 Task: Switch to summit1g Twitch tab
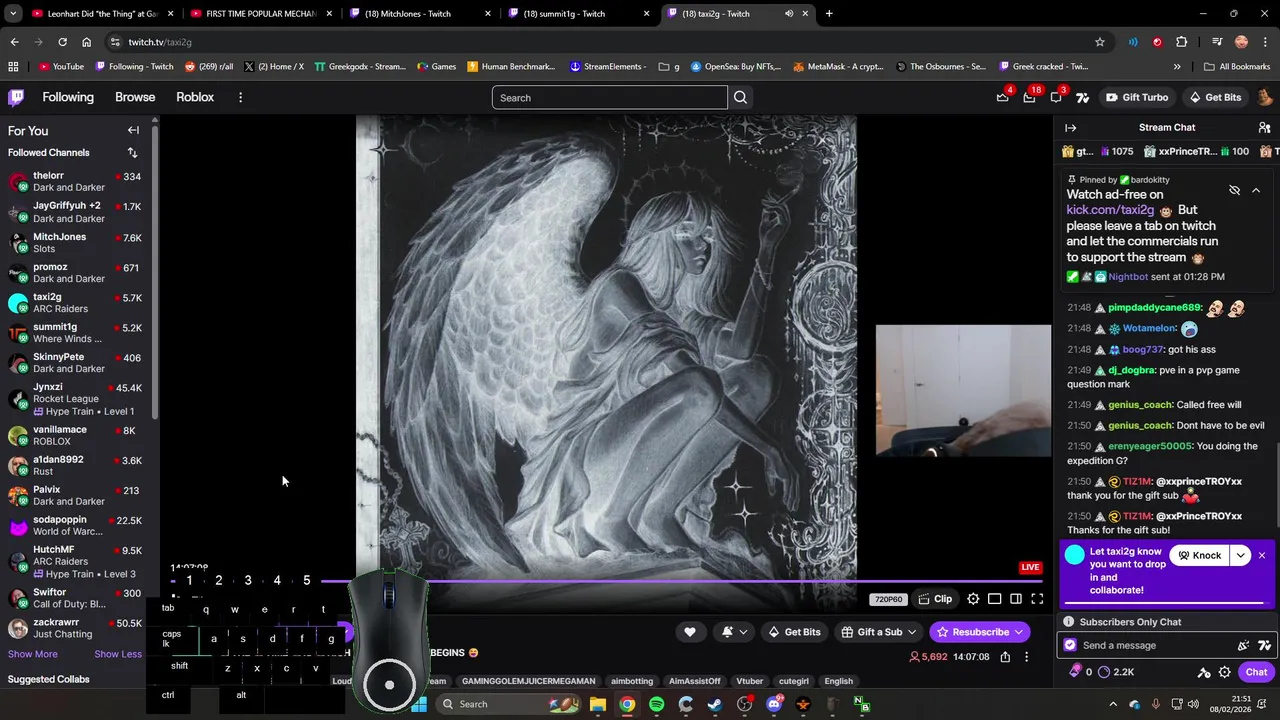(578, 14)
